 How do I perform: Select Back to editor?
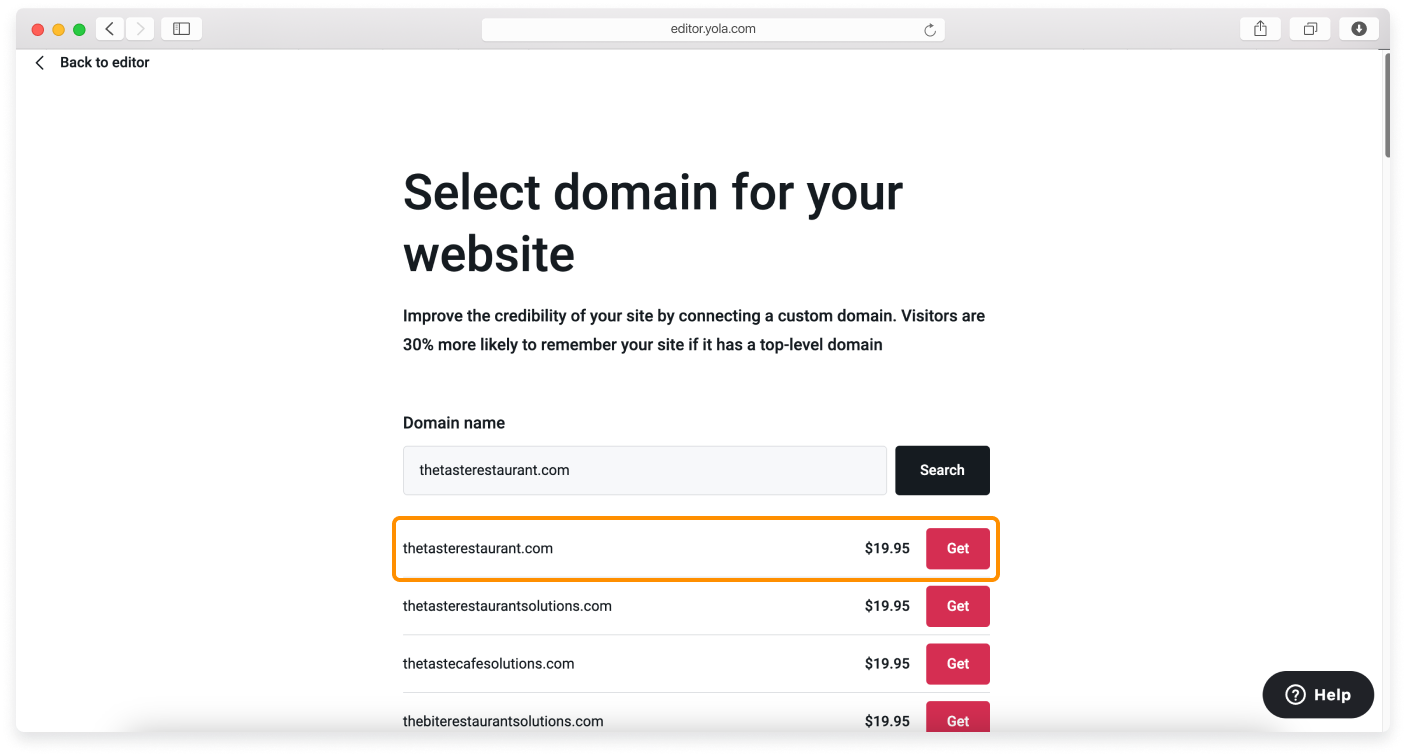(105, 62)
